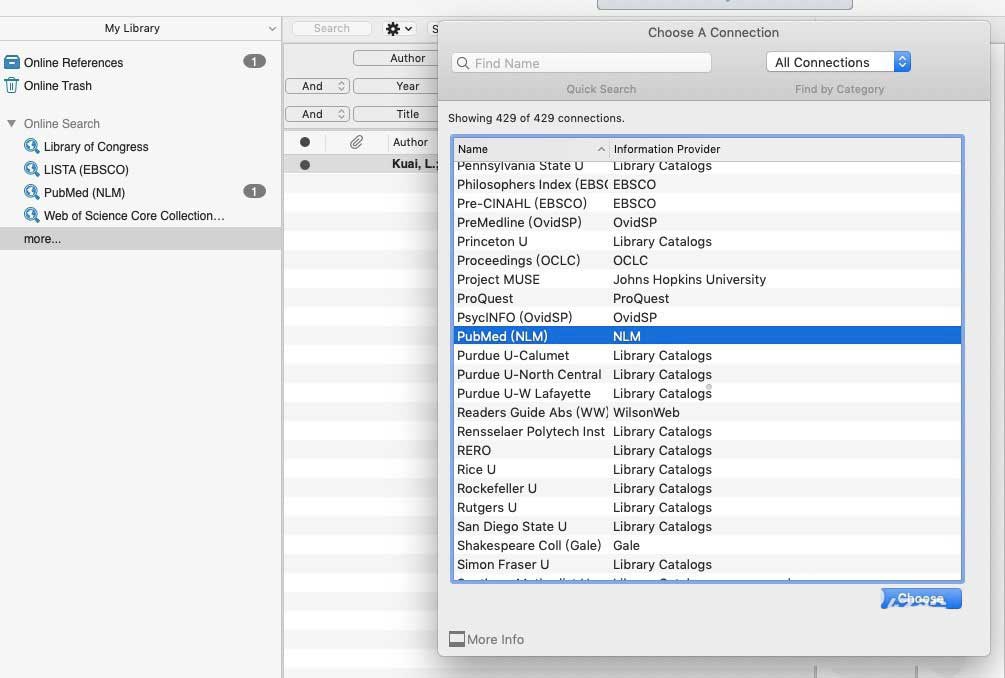Click the PubMed (NLM) sidebar search icon
The image size is (1005, 678).
click(32, 192)
